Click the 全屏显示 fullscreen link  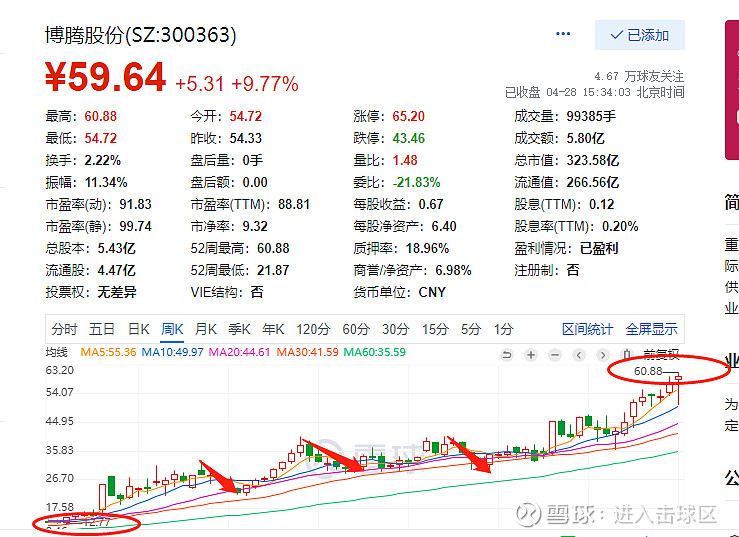tap(651, 329)
